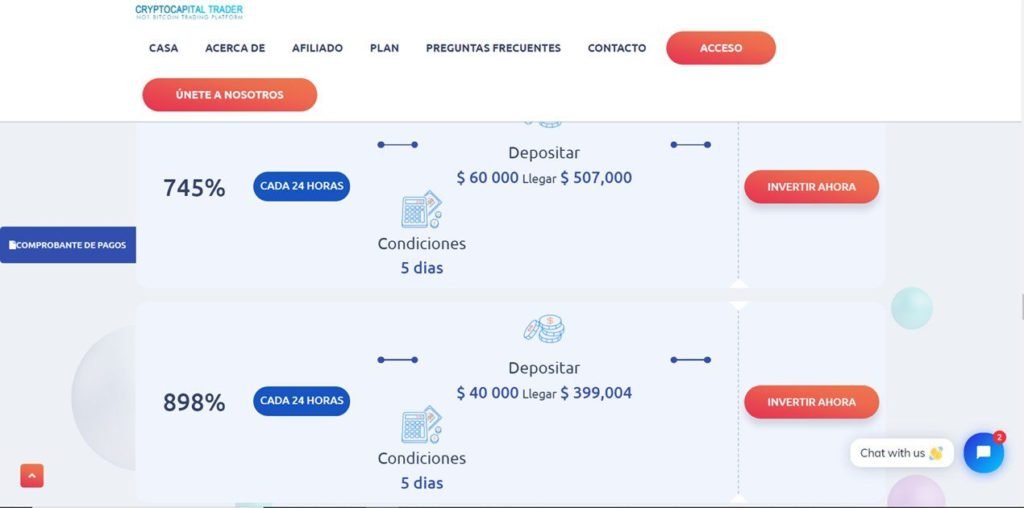
Task: Open the chat bubble icon
Action: click(984, 452)
